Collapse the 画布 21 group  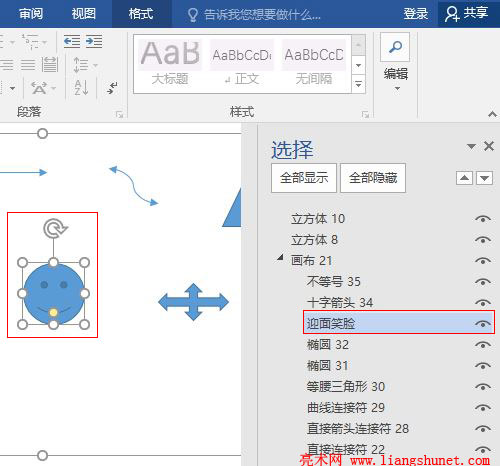[x=281, y=257]
